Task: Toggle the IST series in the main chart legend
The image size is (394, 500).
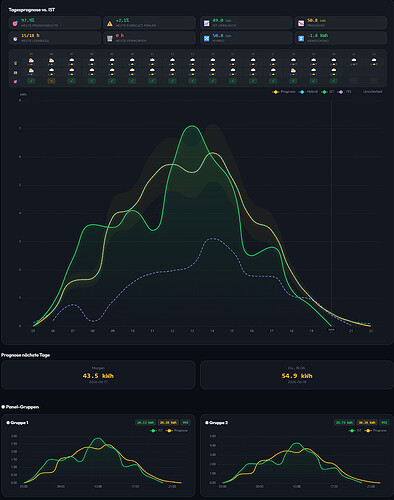Action: tap(328, 92)
